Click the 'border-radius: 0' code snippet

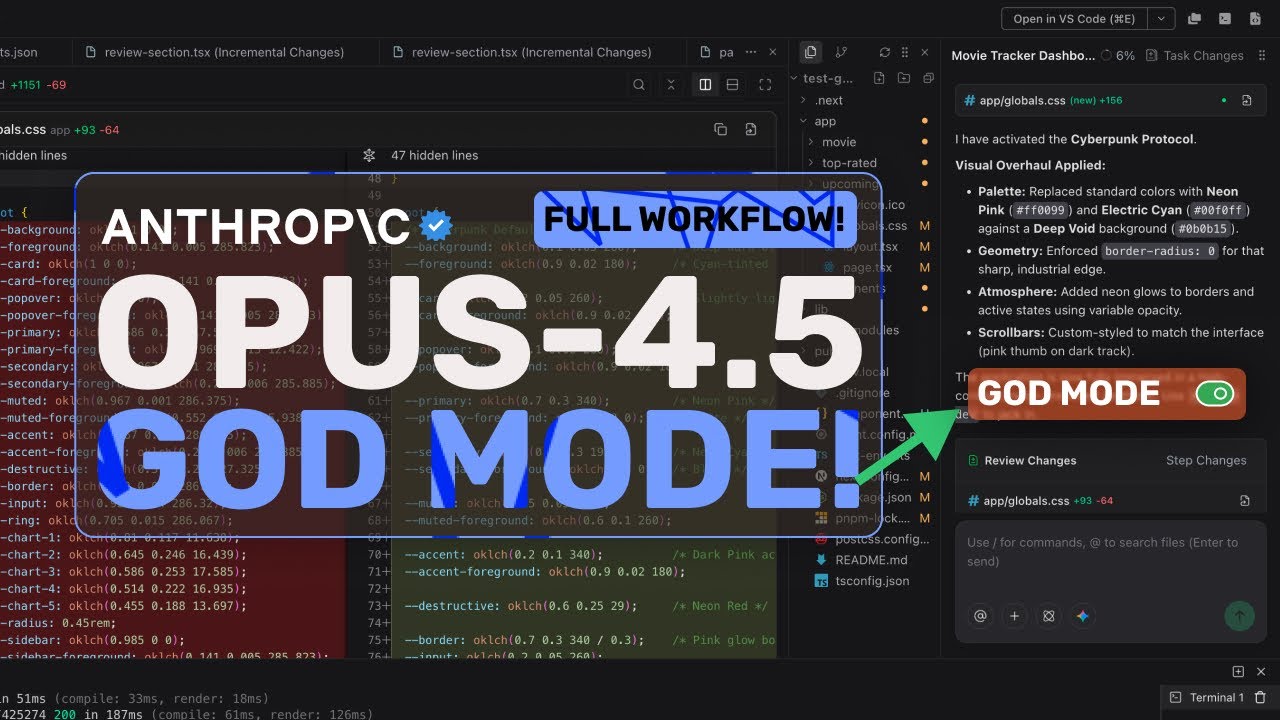(1160, 251)
